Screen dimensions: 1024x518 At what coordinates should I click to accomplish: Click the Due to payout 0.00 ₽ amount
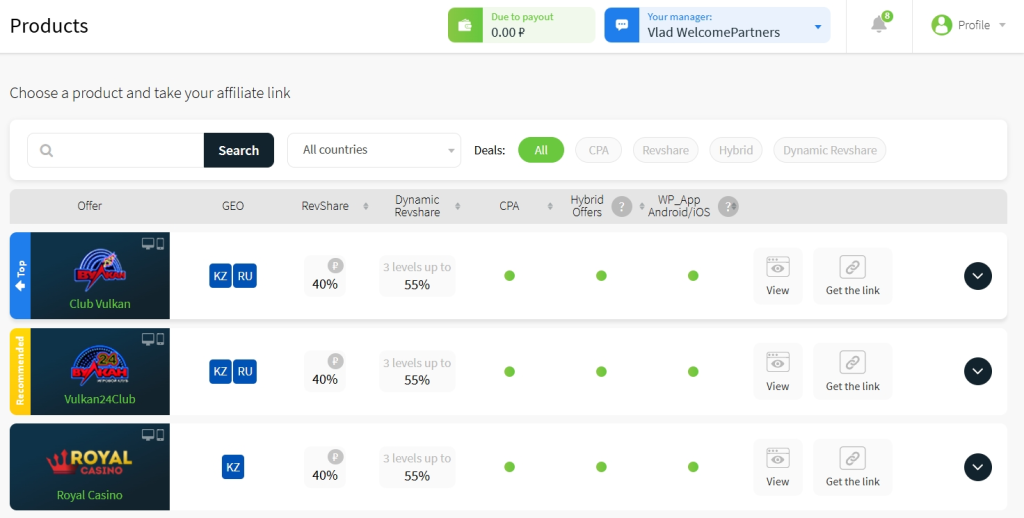click(508, 32)
